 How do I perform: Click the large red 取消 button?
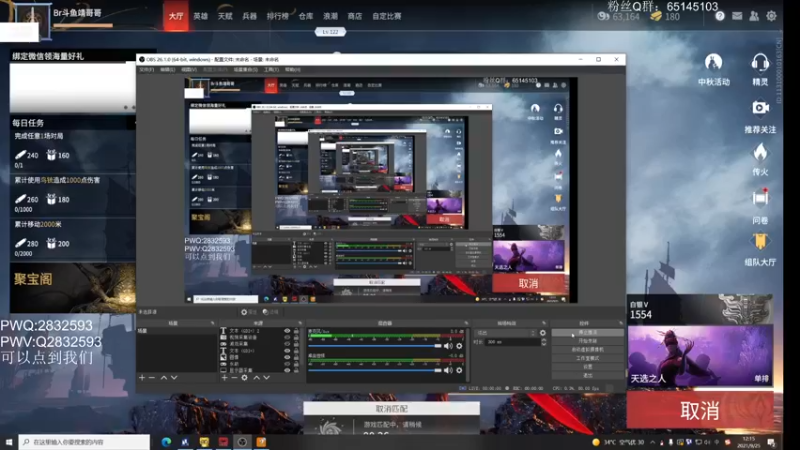pos(699,410)
